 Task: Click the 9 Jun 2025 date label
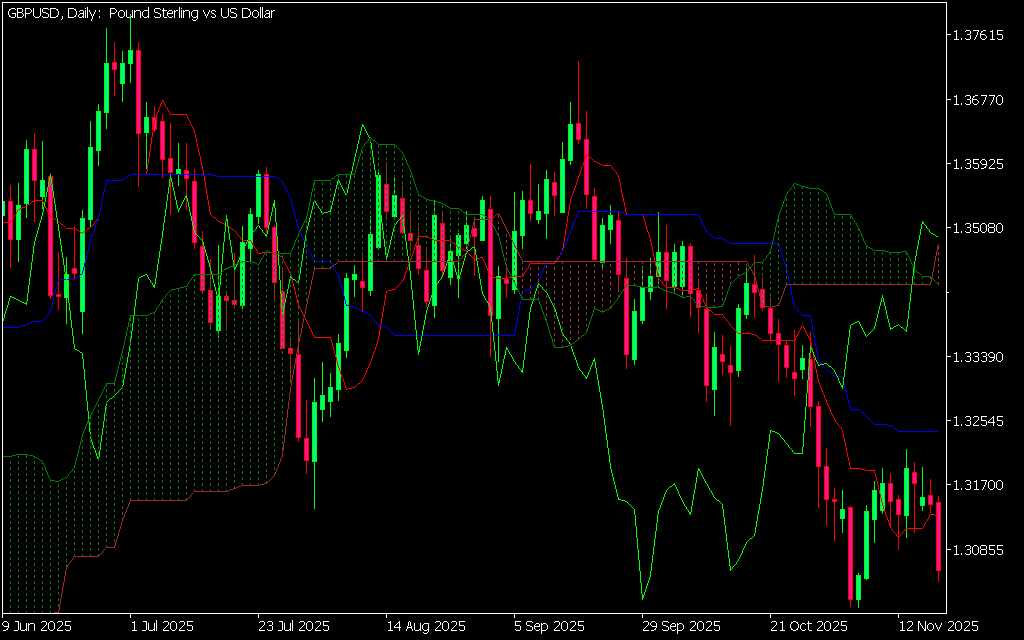[38, 626]
